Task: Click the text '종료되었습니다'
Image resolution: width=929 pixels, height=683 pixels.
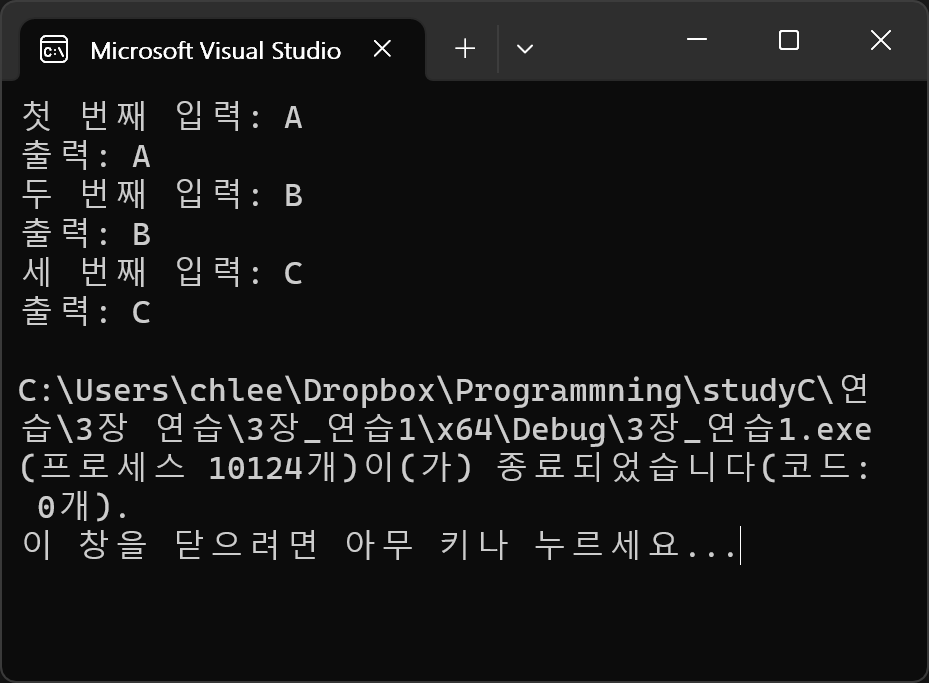Action: click(x=629, y=469)
